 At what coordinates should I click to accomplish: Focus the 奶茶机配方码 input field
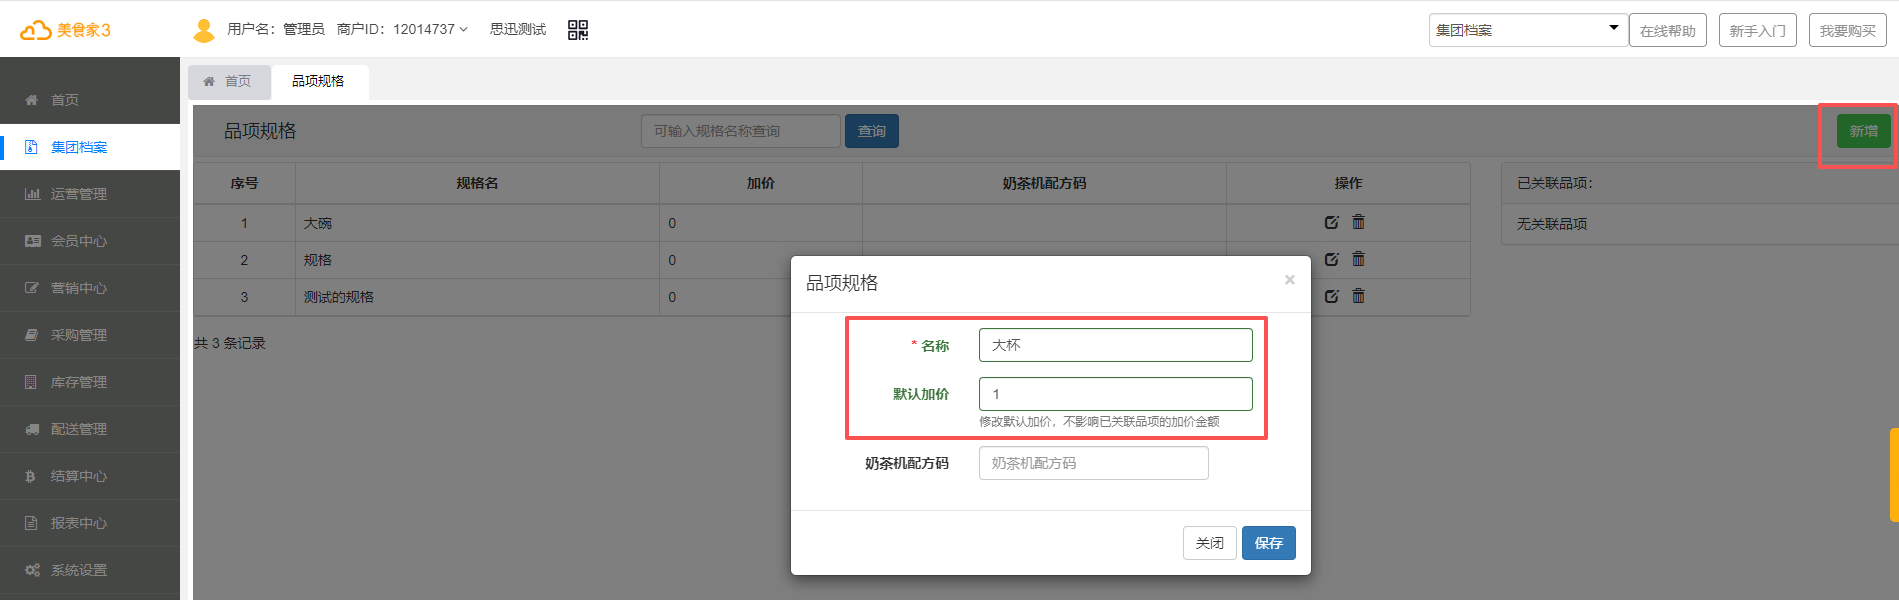[1093, 463]
